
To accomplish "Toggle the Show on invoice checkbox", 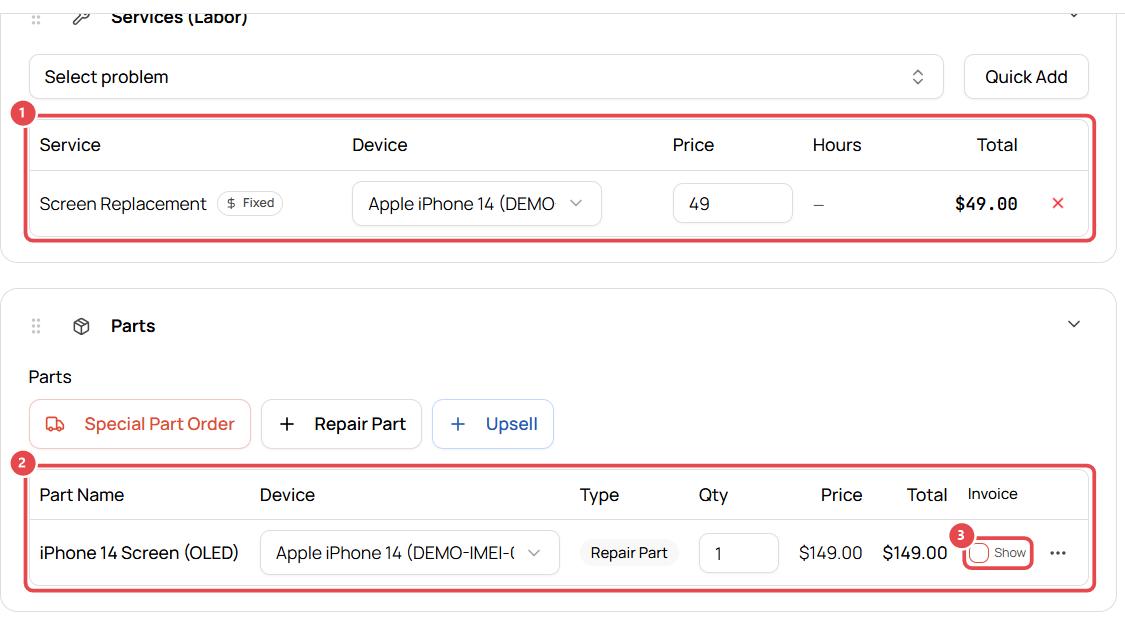I will pyautogui.click(x=979, y=553).
